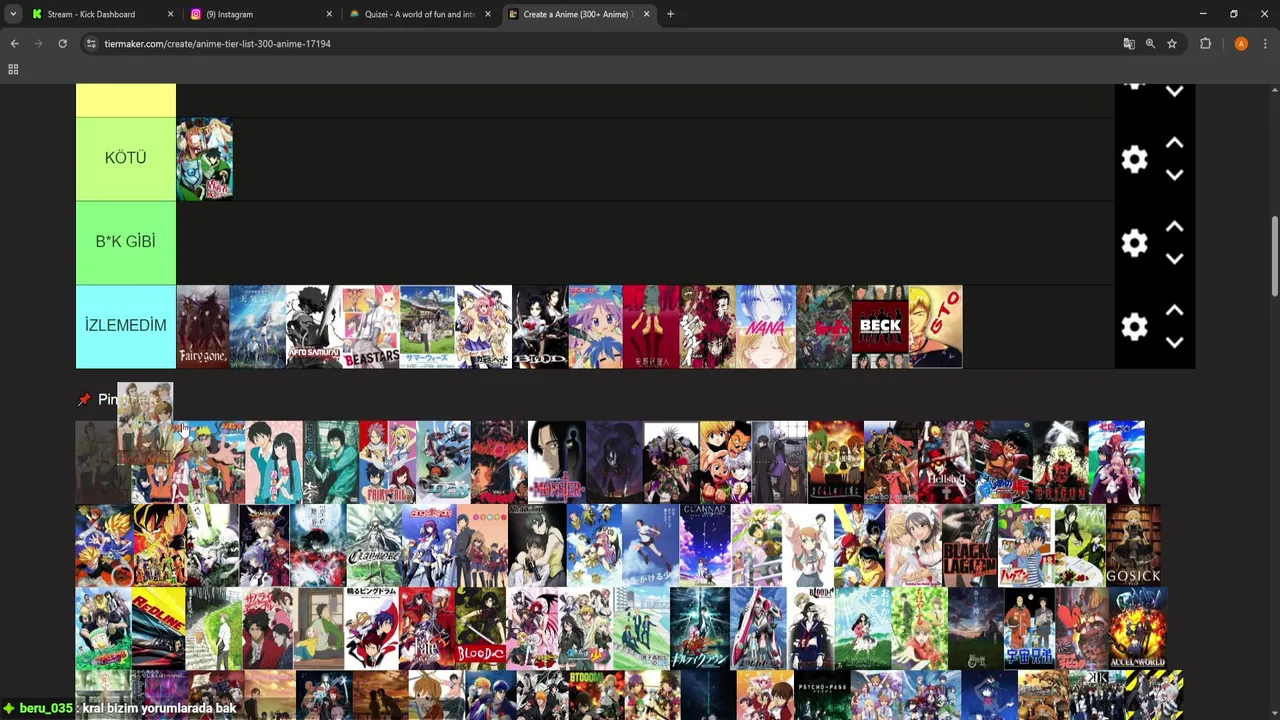Pick the Black Lagoon poster from the pool
The width and height of the screenshot is (1280, 720).
click(969, 545)
